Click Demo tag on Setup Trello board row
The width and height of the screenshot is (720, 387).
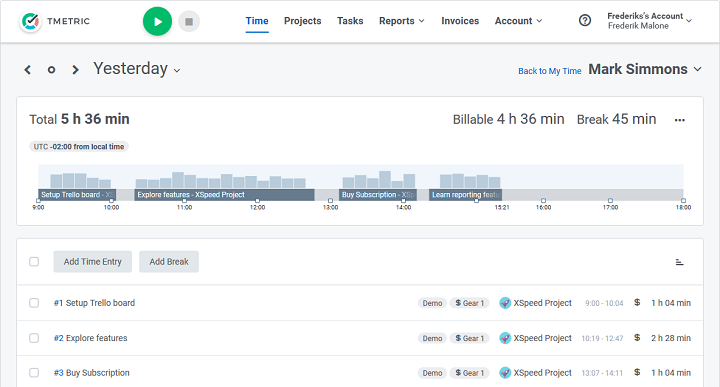click(x=432, y=303)
